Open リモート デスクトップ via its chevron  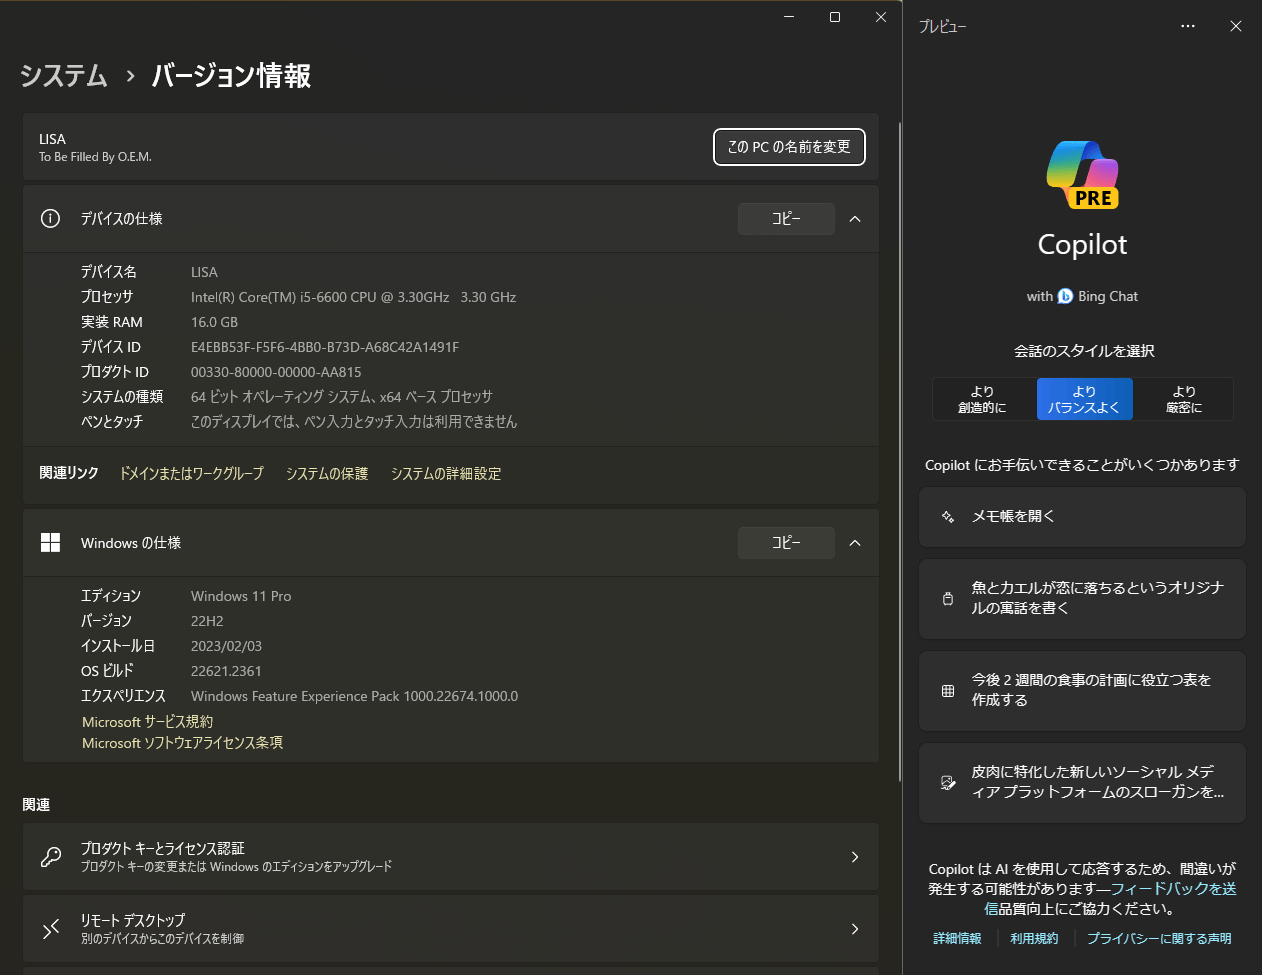[855, 929]
